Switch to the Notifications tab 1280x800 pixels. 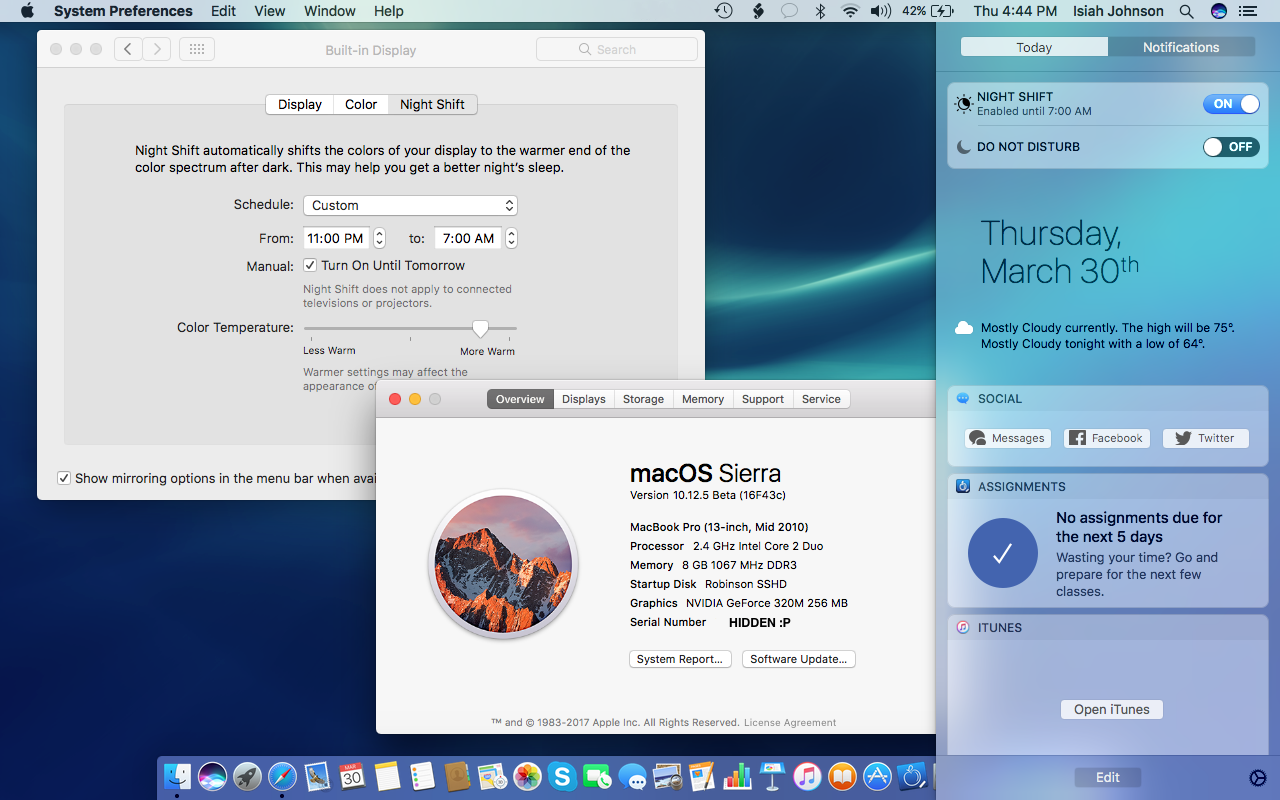pyautogui.click(x=1181, y=47)
